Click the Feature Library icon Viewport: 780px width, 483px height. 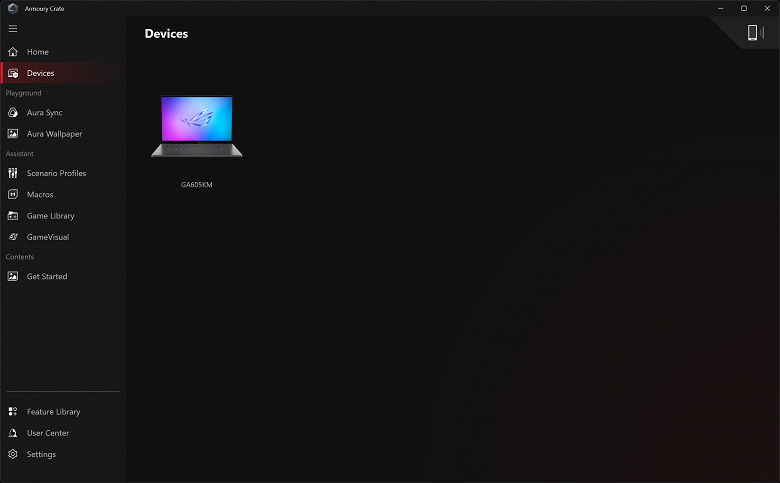(13, 412)
